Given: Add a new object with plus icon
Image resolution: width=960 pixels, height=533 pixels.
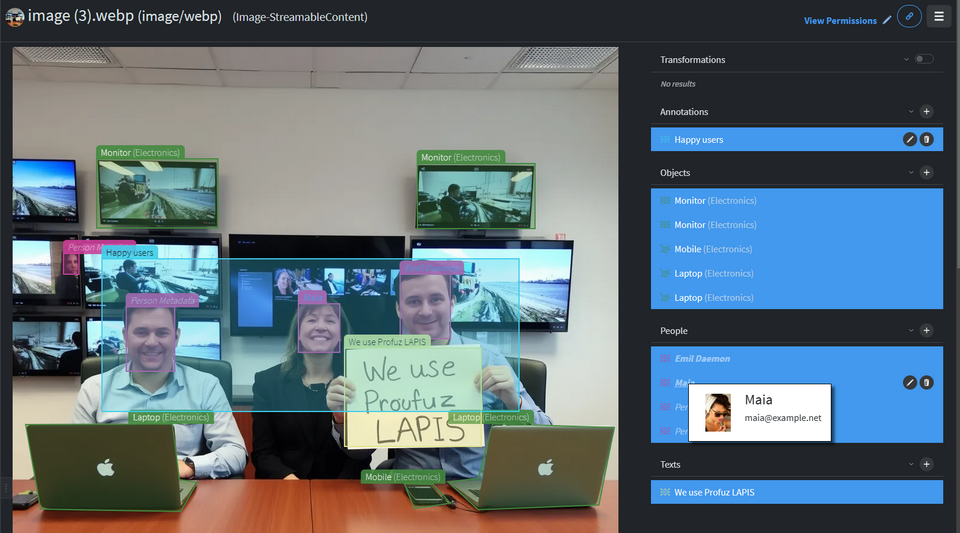Looking at the screenshot, I should 926,173.
